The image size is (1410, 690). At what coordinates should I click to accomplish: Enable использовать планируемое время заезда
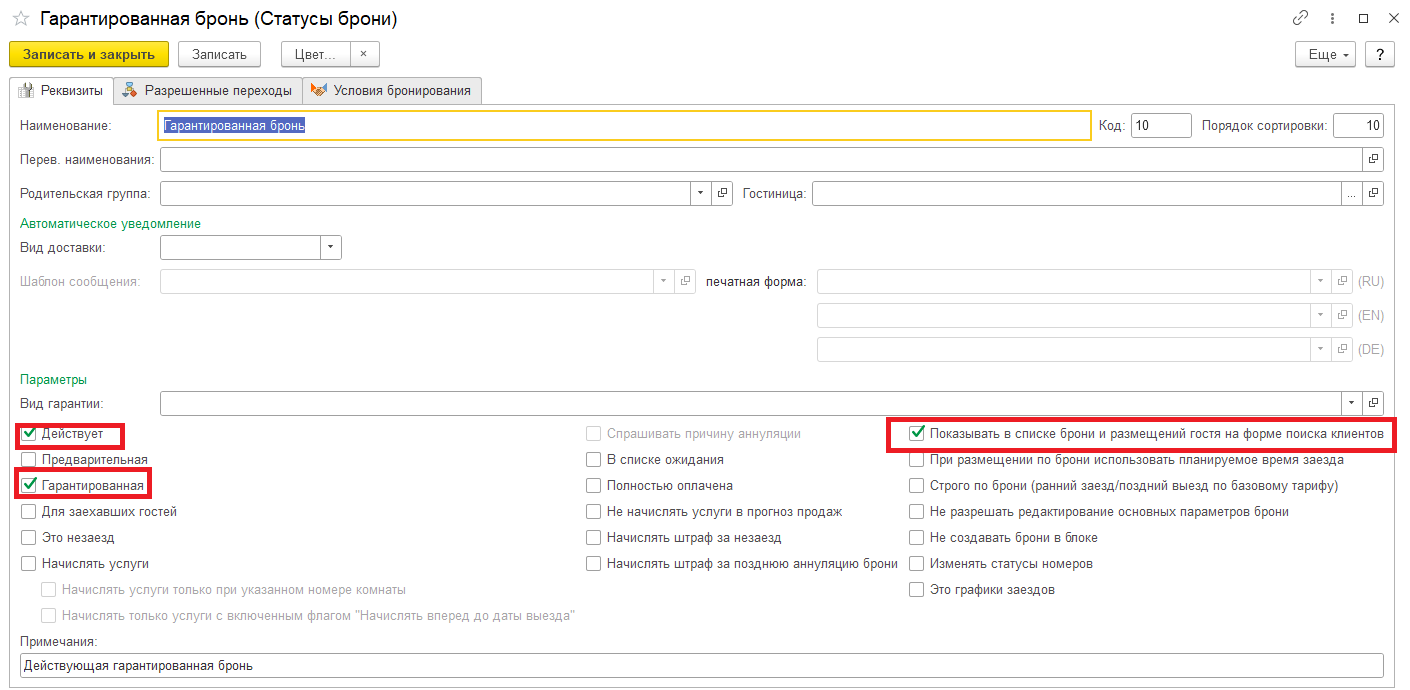pyautogui.click(x=916, y=460)
